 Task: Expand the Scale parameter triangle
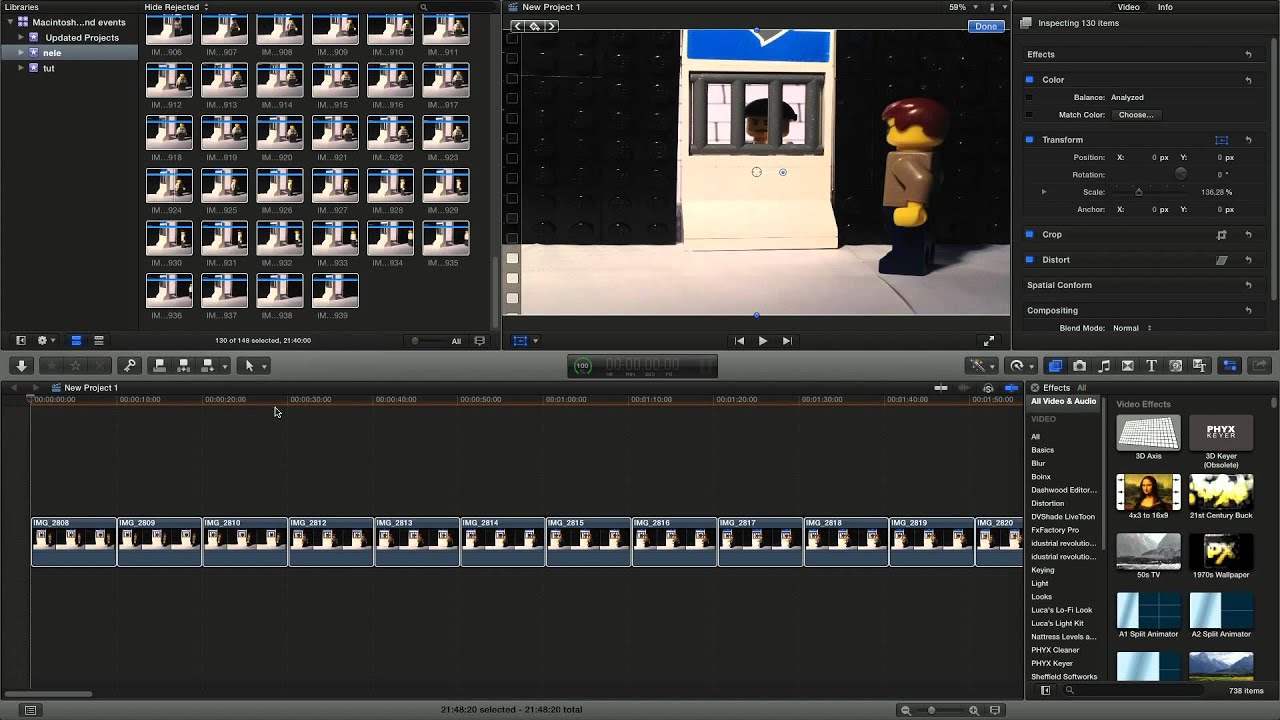(x=1044, y=192)
